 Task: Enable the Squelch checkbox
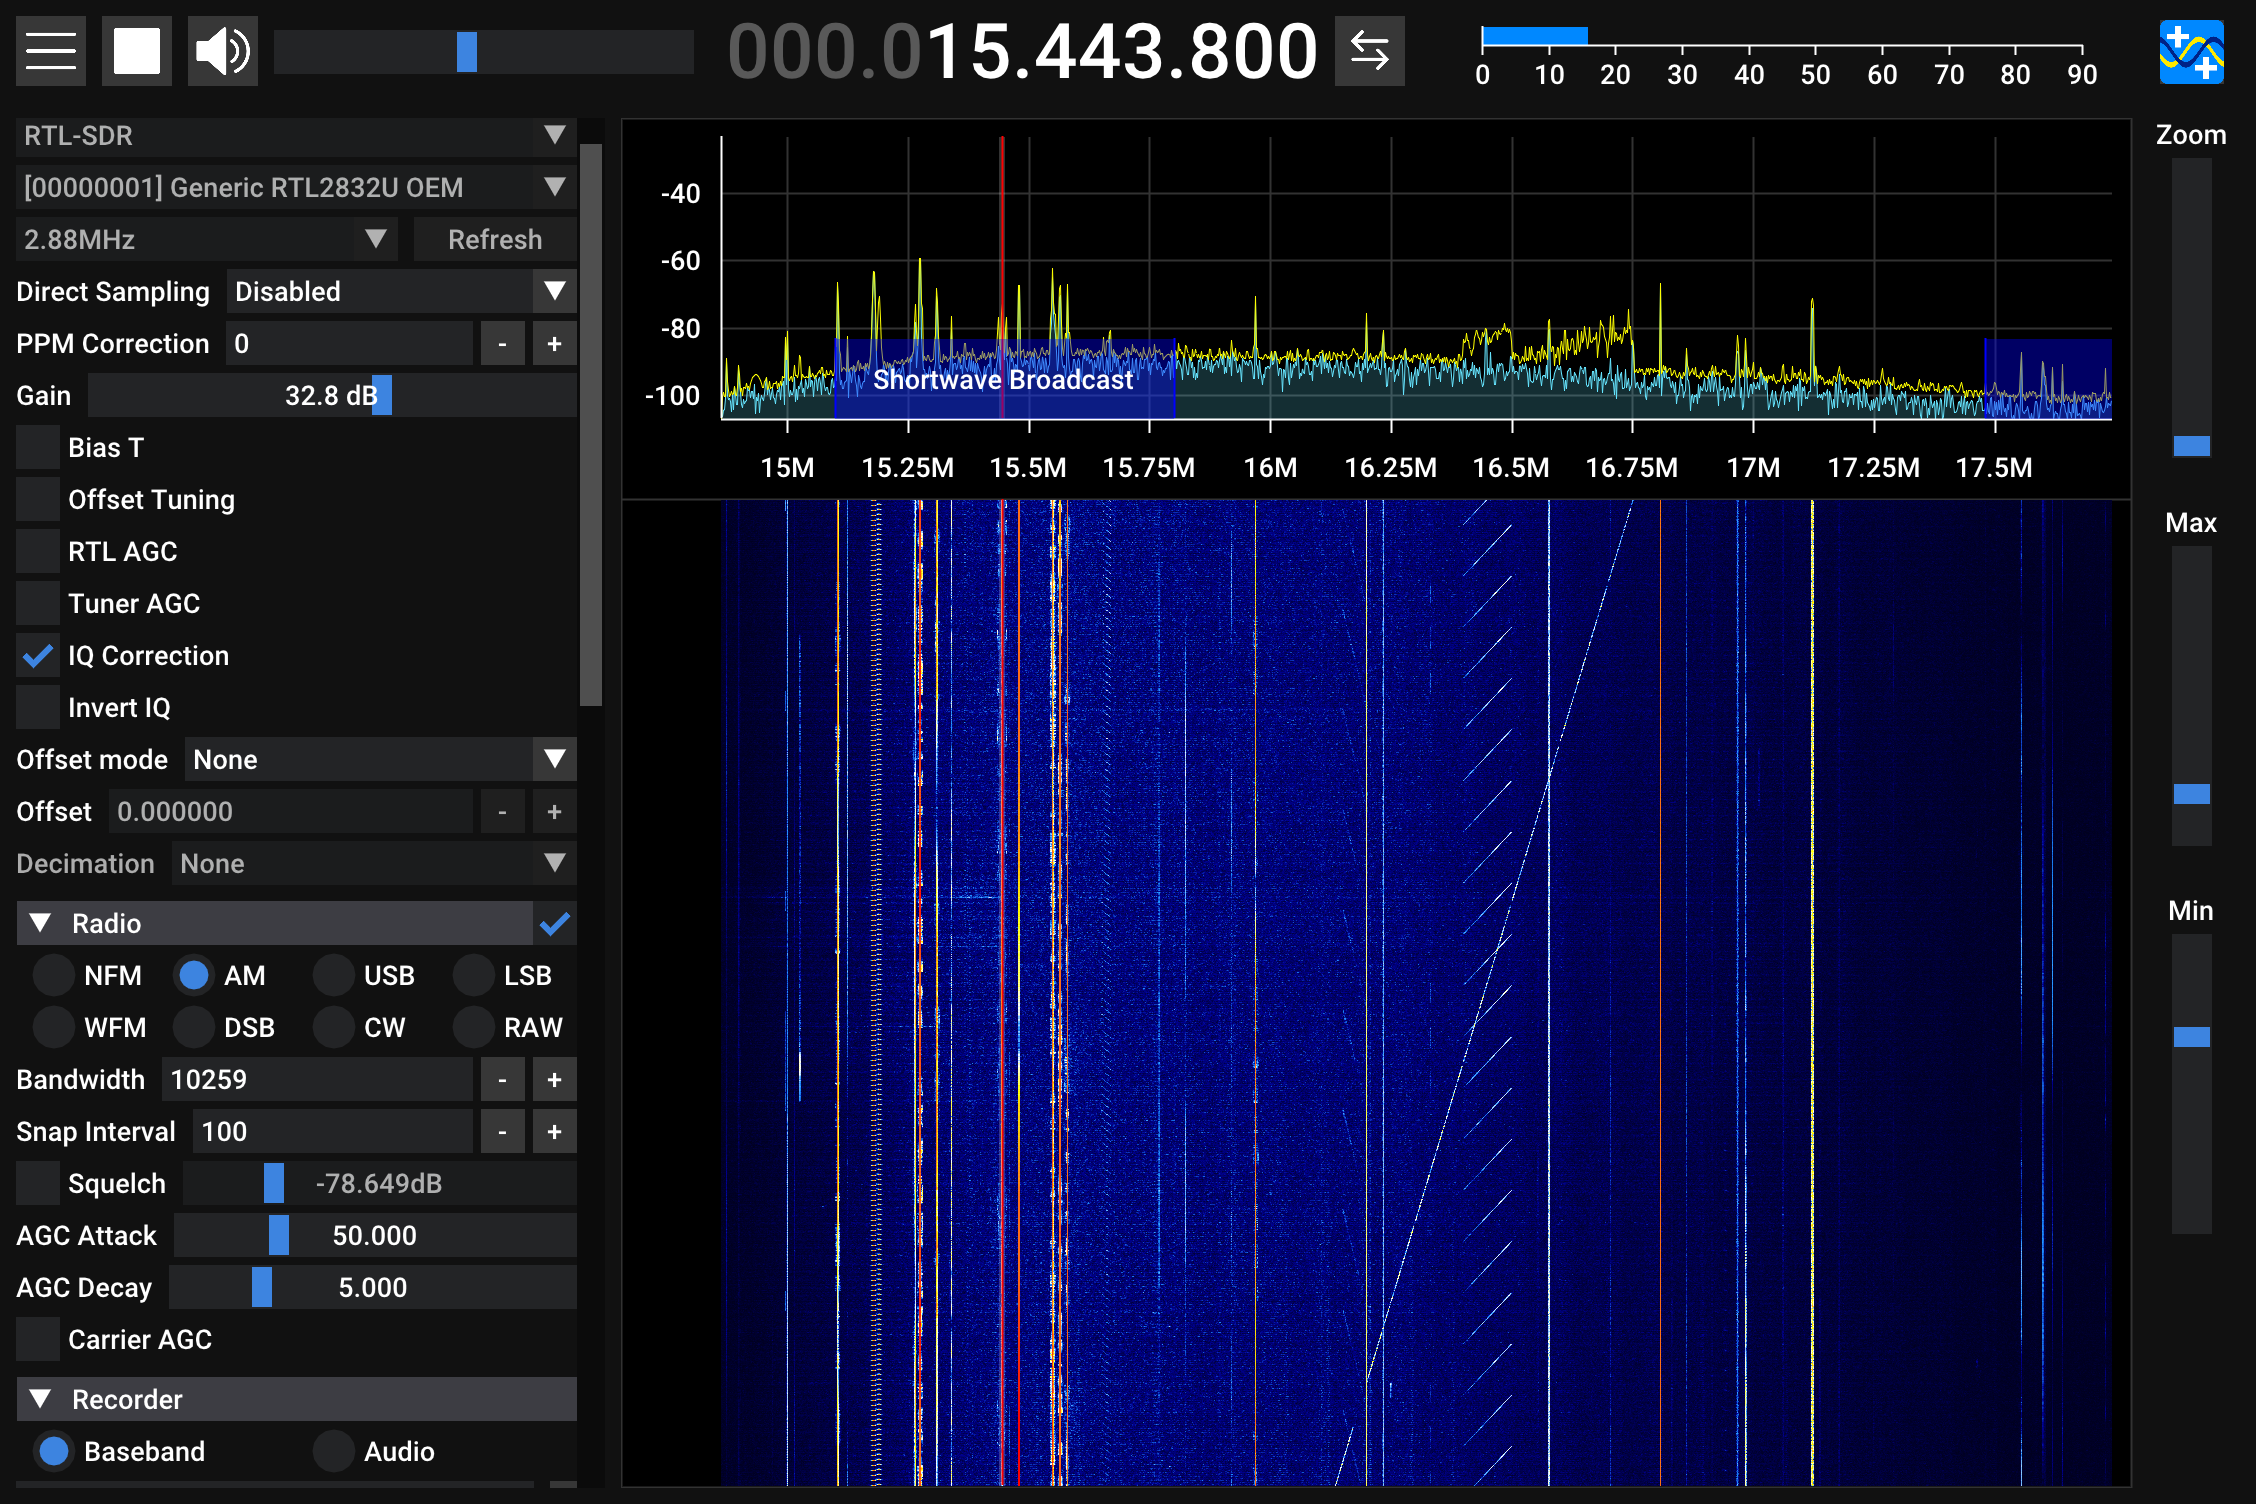coord(38,1183)
